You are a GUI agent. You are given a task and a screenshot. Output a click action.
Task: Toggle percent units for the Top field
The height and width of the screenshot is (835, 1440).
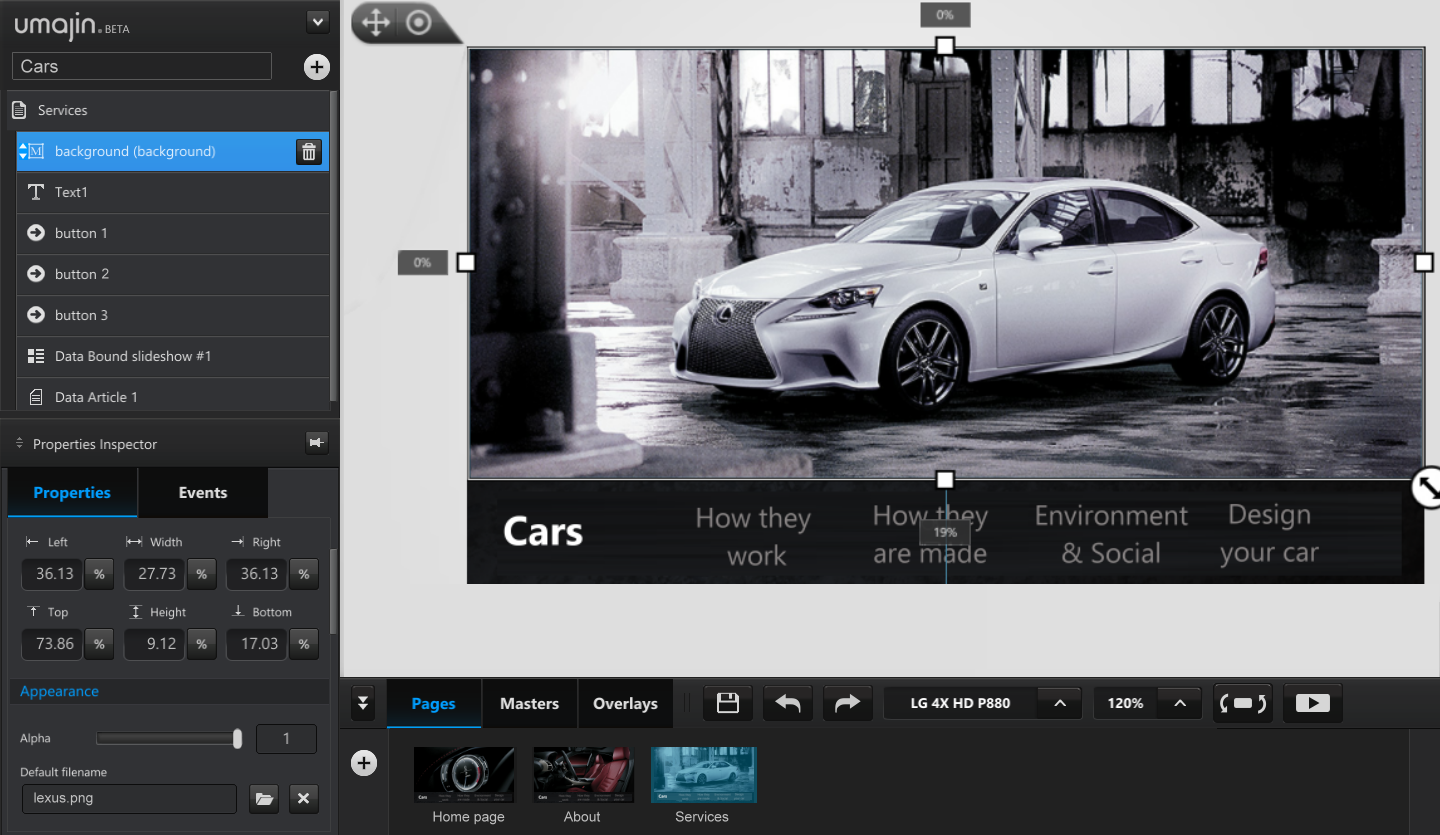[x=99, y=643]
